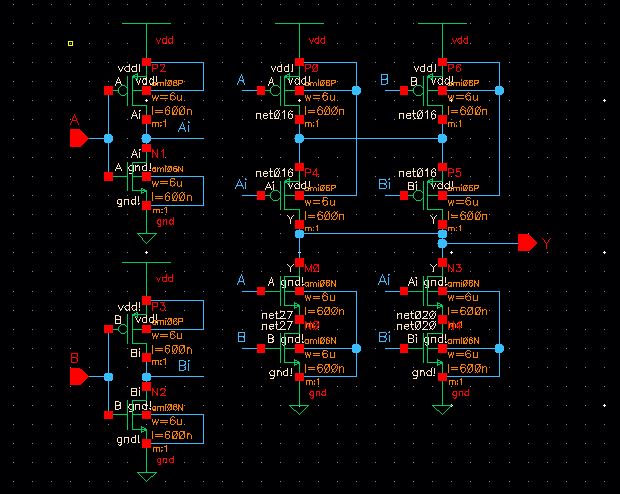
Task: Click the P5 transistor name label
Action: click(x=454, y=173)
